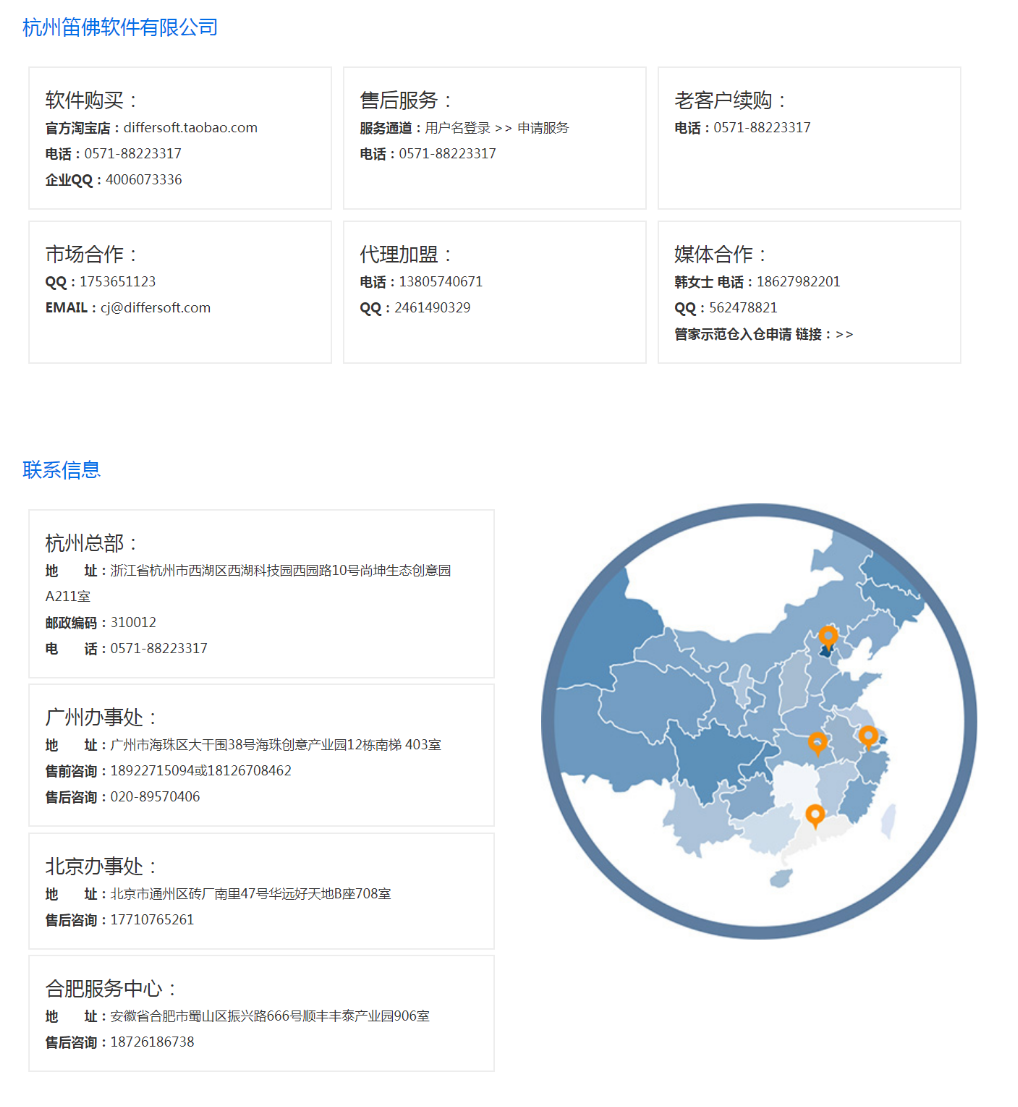Viewport: 1018px width, 1107px height.
Task: Click the 广州办事处 heading
Action: (x=101, y=718)
